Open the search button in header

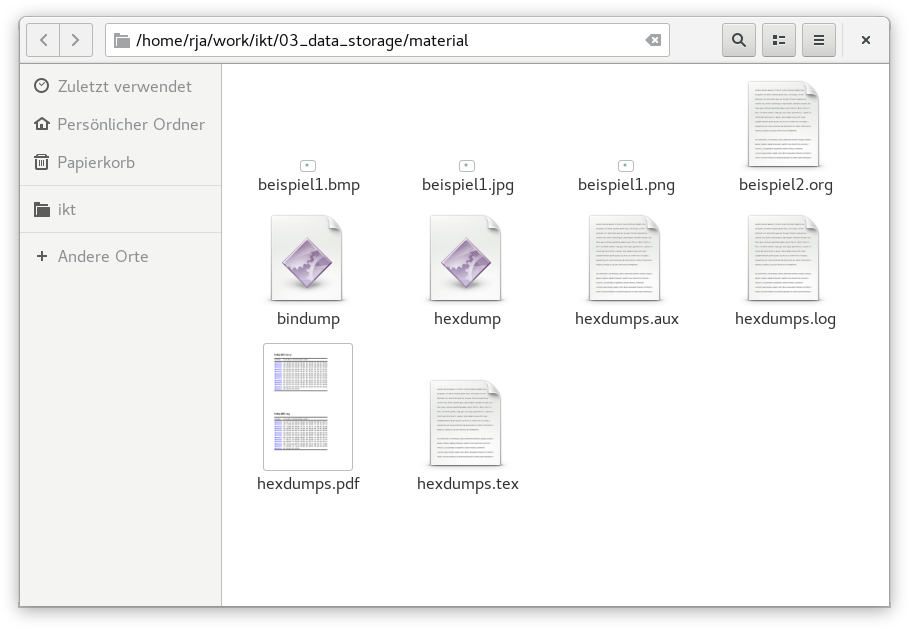tap(738, 40)
